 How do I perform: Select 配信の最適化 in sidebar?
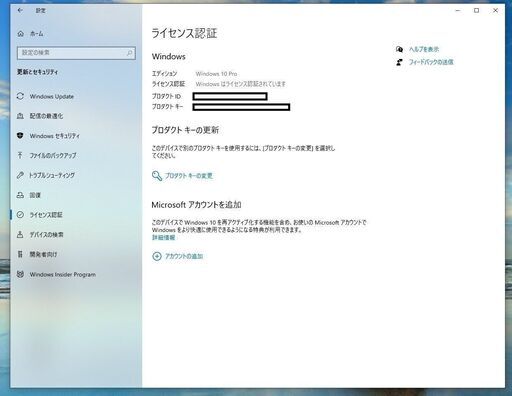[x=46, y=116]
